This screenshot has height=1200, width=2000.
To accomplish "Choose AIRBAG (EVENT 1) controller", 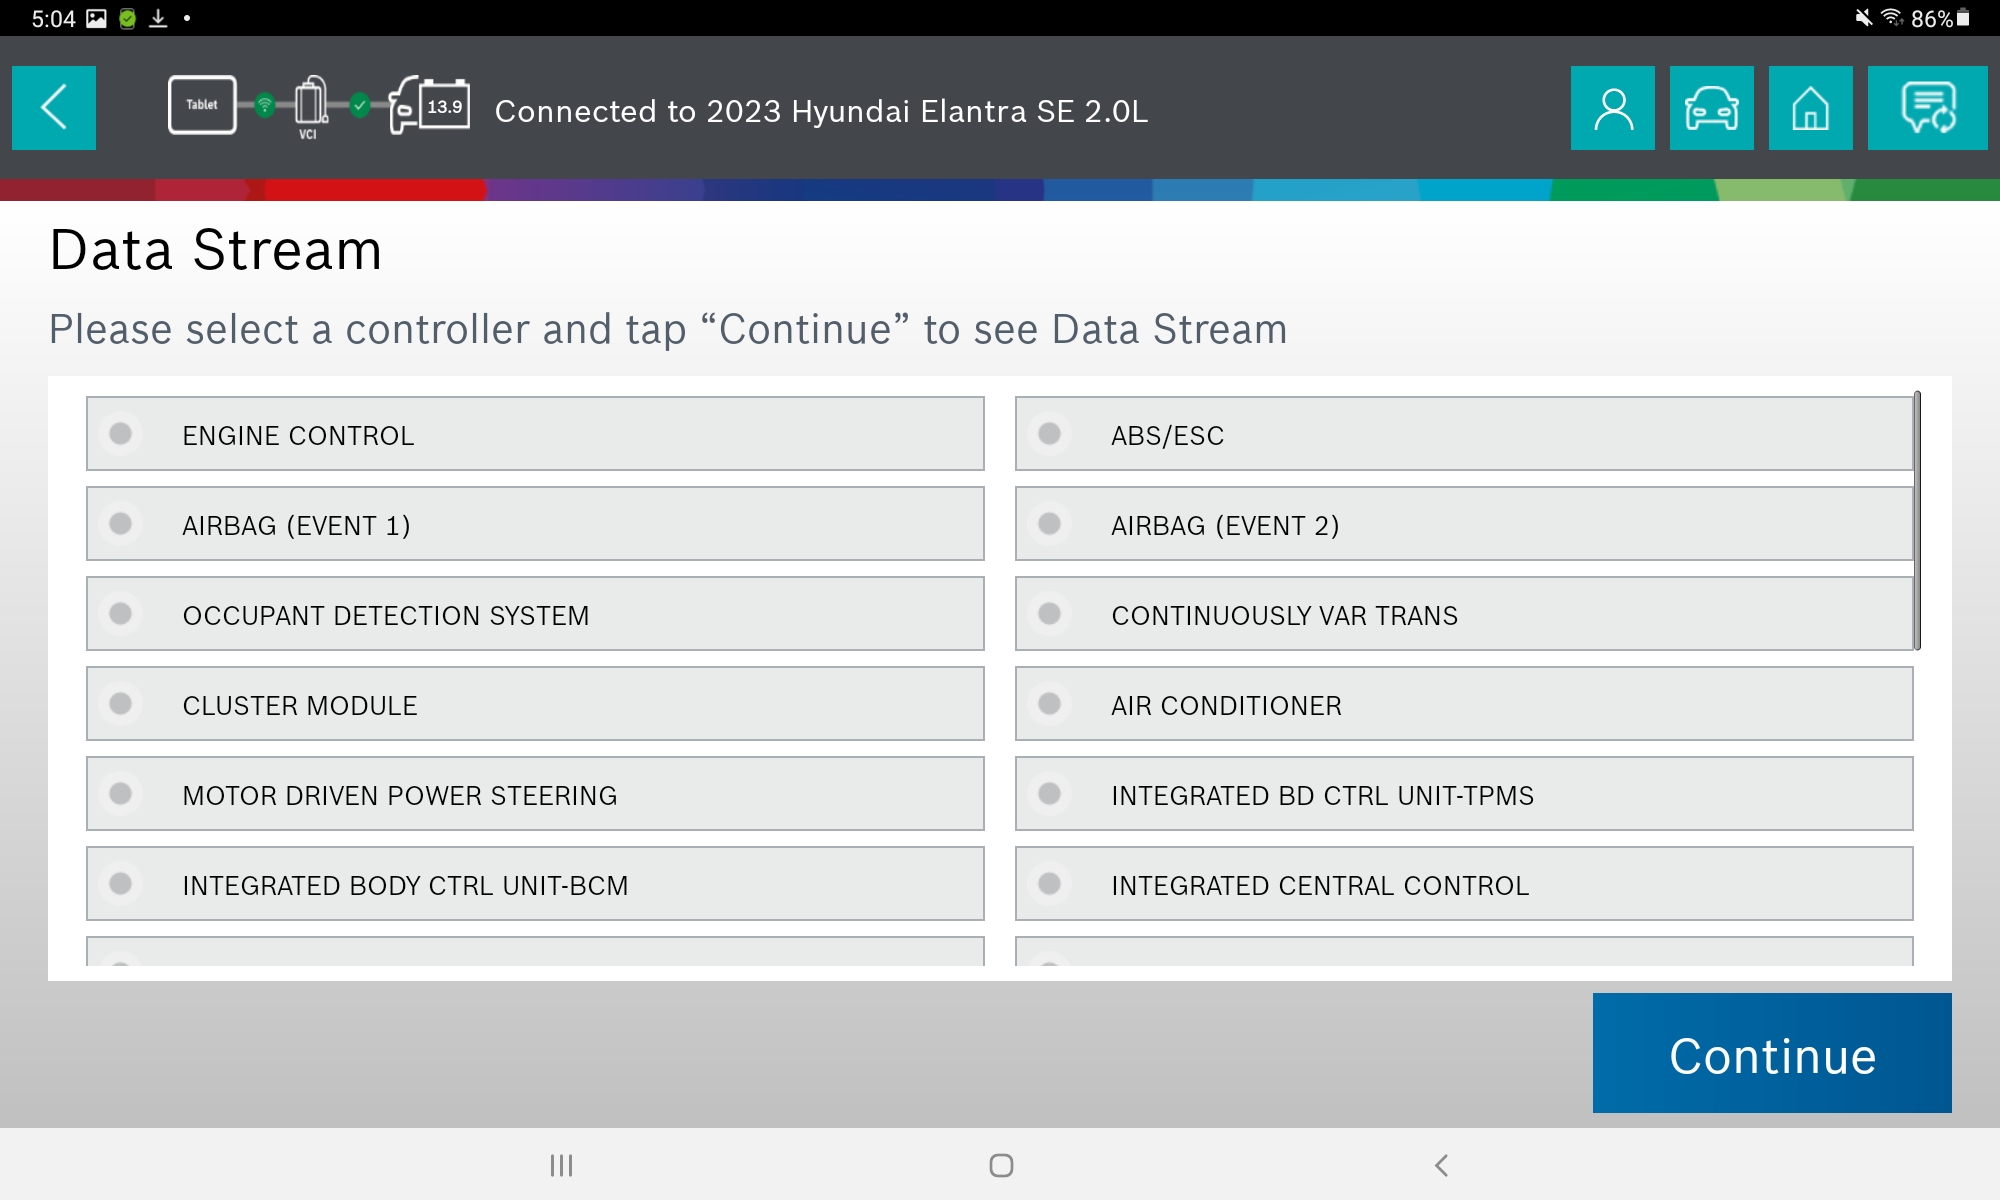I will point(535,524).
